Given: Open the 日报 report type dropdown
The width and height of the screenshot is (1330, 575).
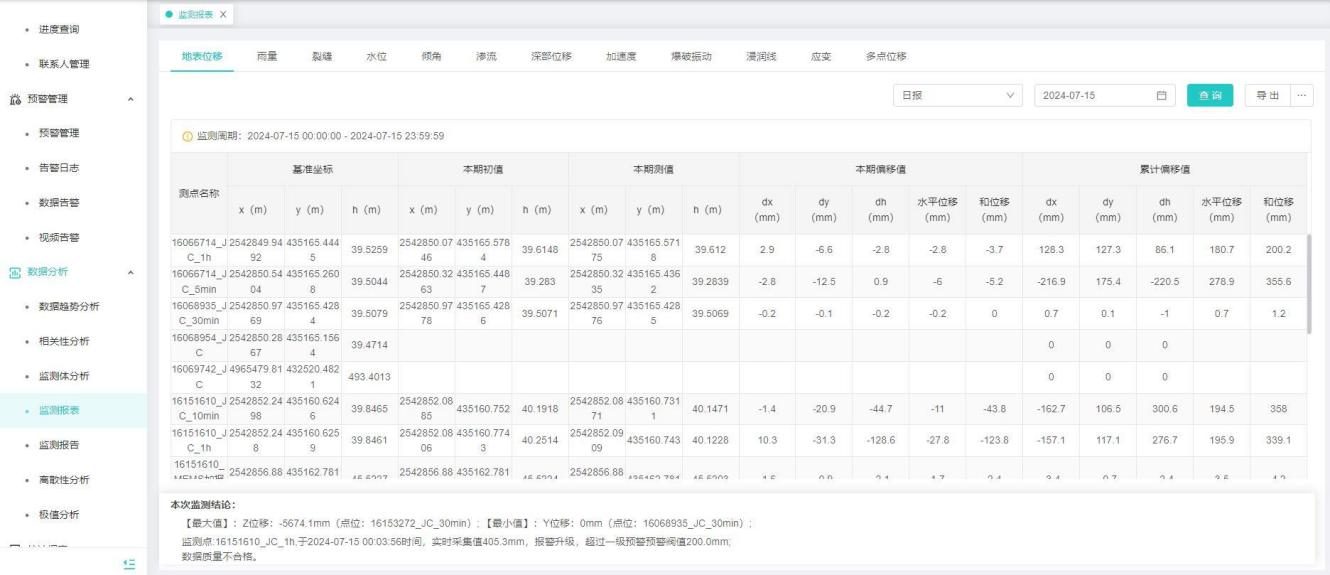Looking at the screenshot, I should pos(957,96).
